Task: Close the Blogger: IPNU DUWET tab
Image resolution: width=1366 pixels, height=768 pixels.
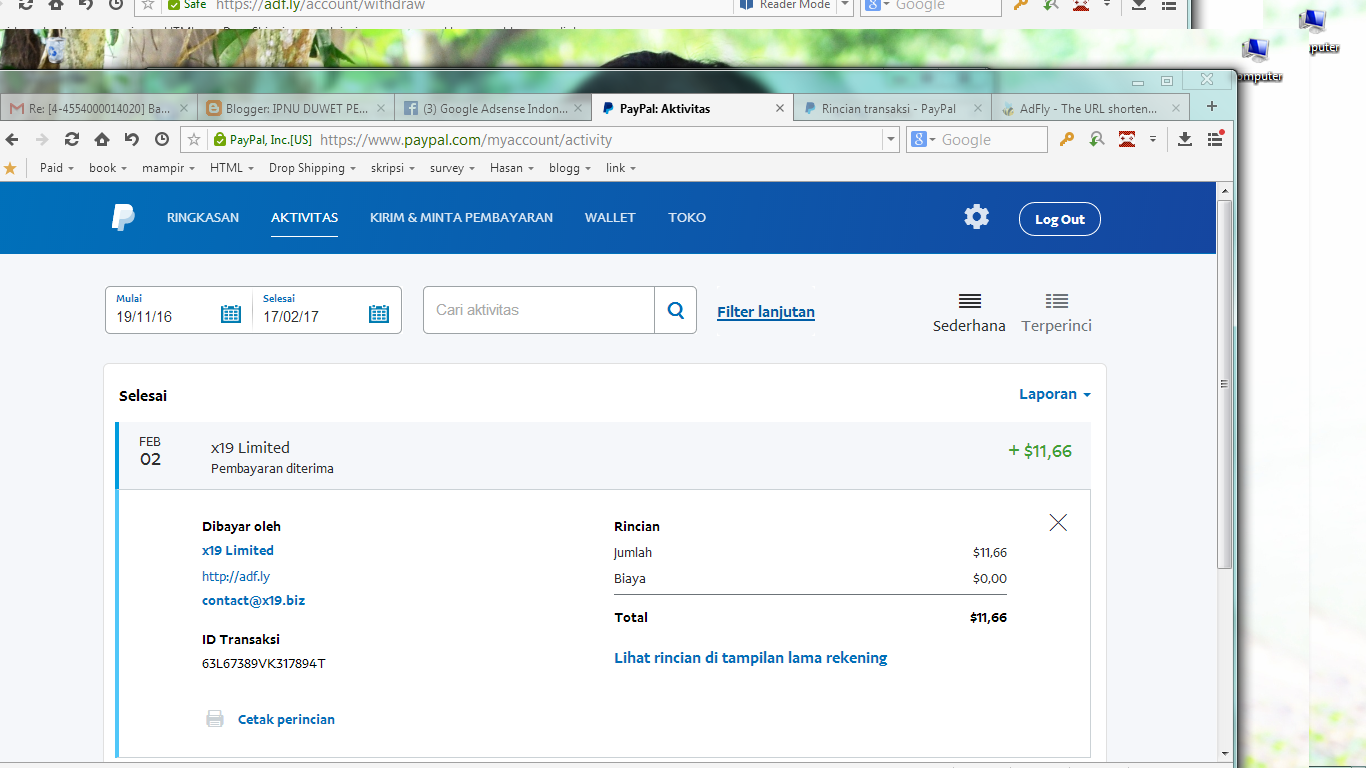Action: point(380,108)
